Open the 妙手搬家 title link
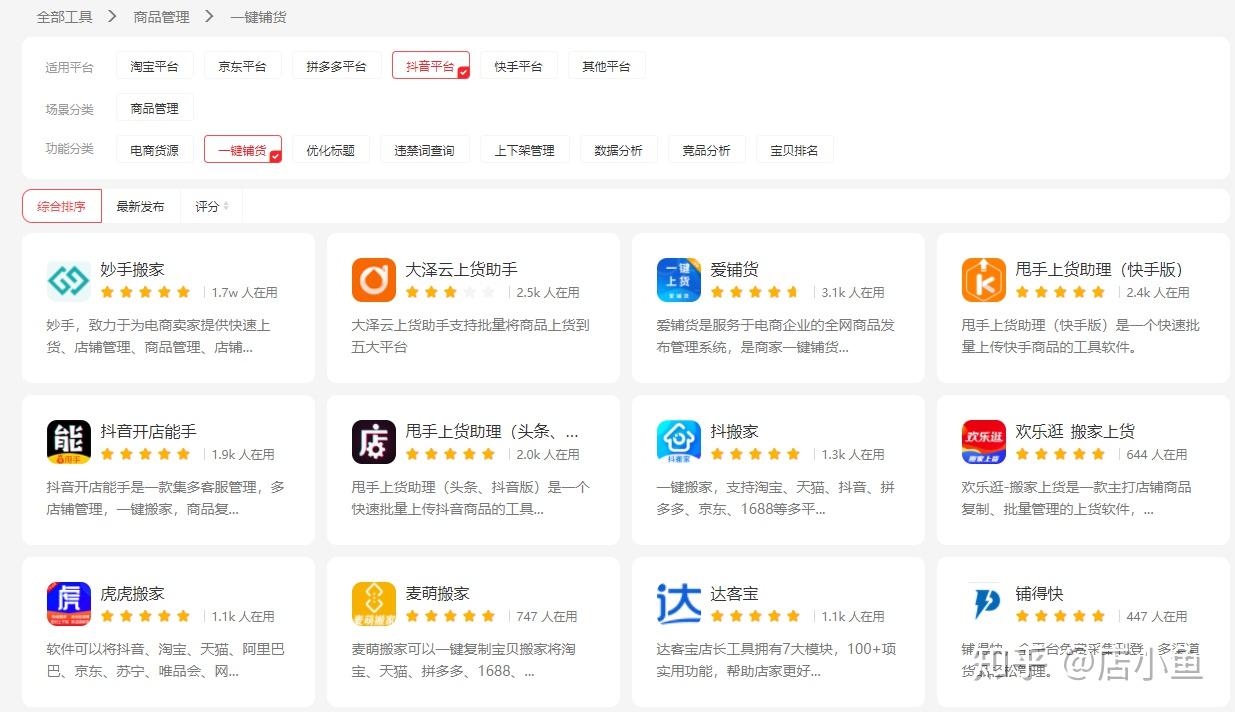This screenshot has height=712, width=1235. tap(132, 269)
